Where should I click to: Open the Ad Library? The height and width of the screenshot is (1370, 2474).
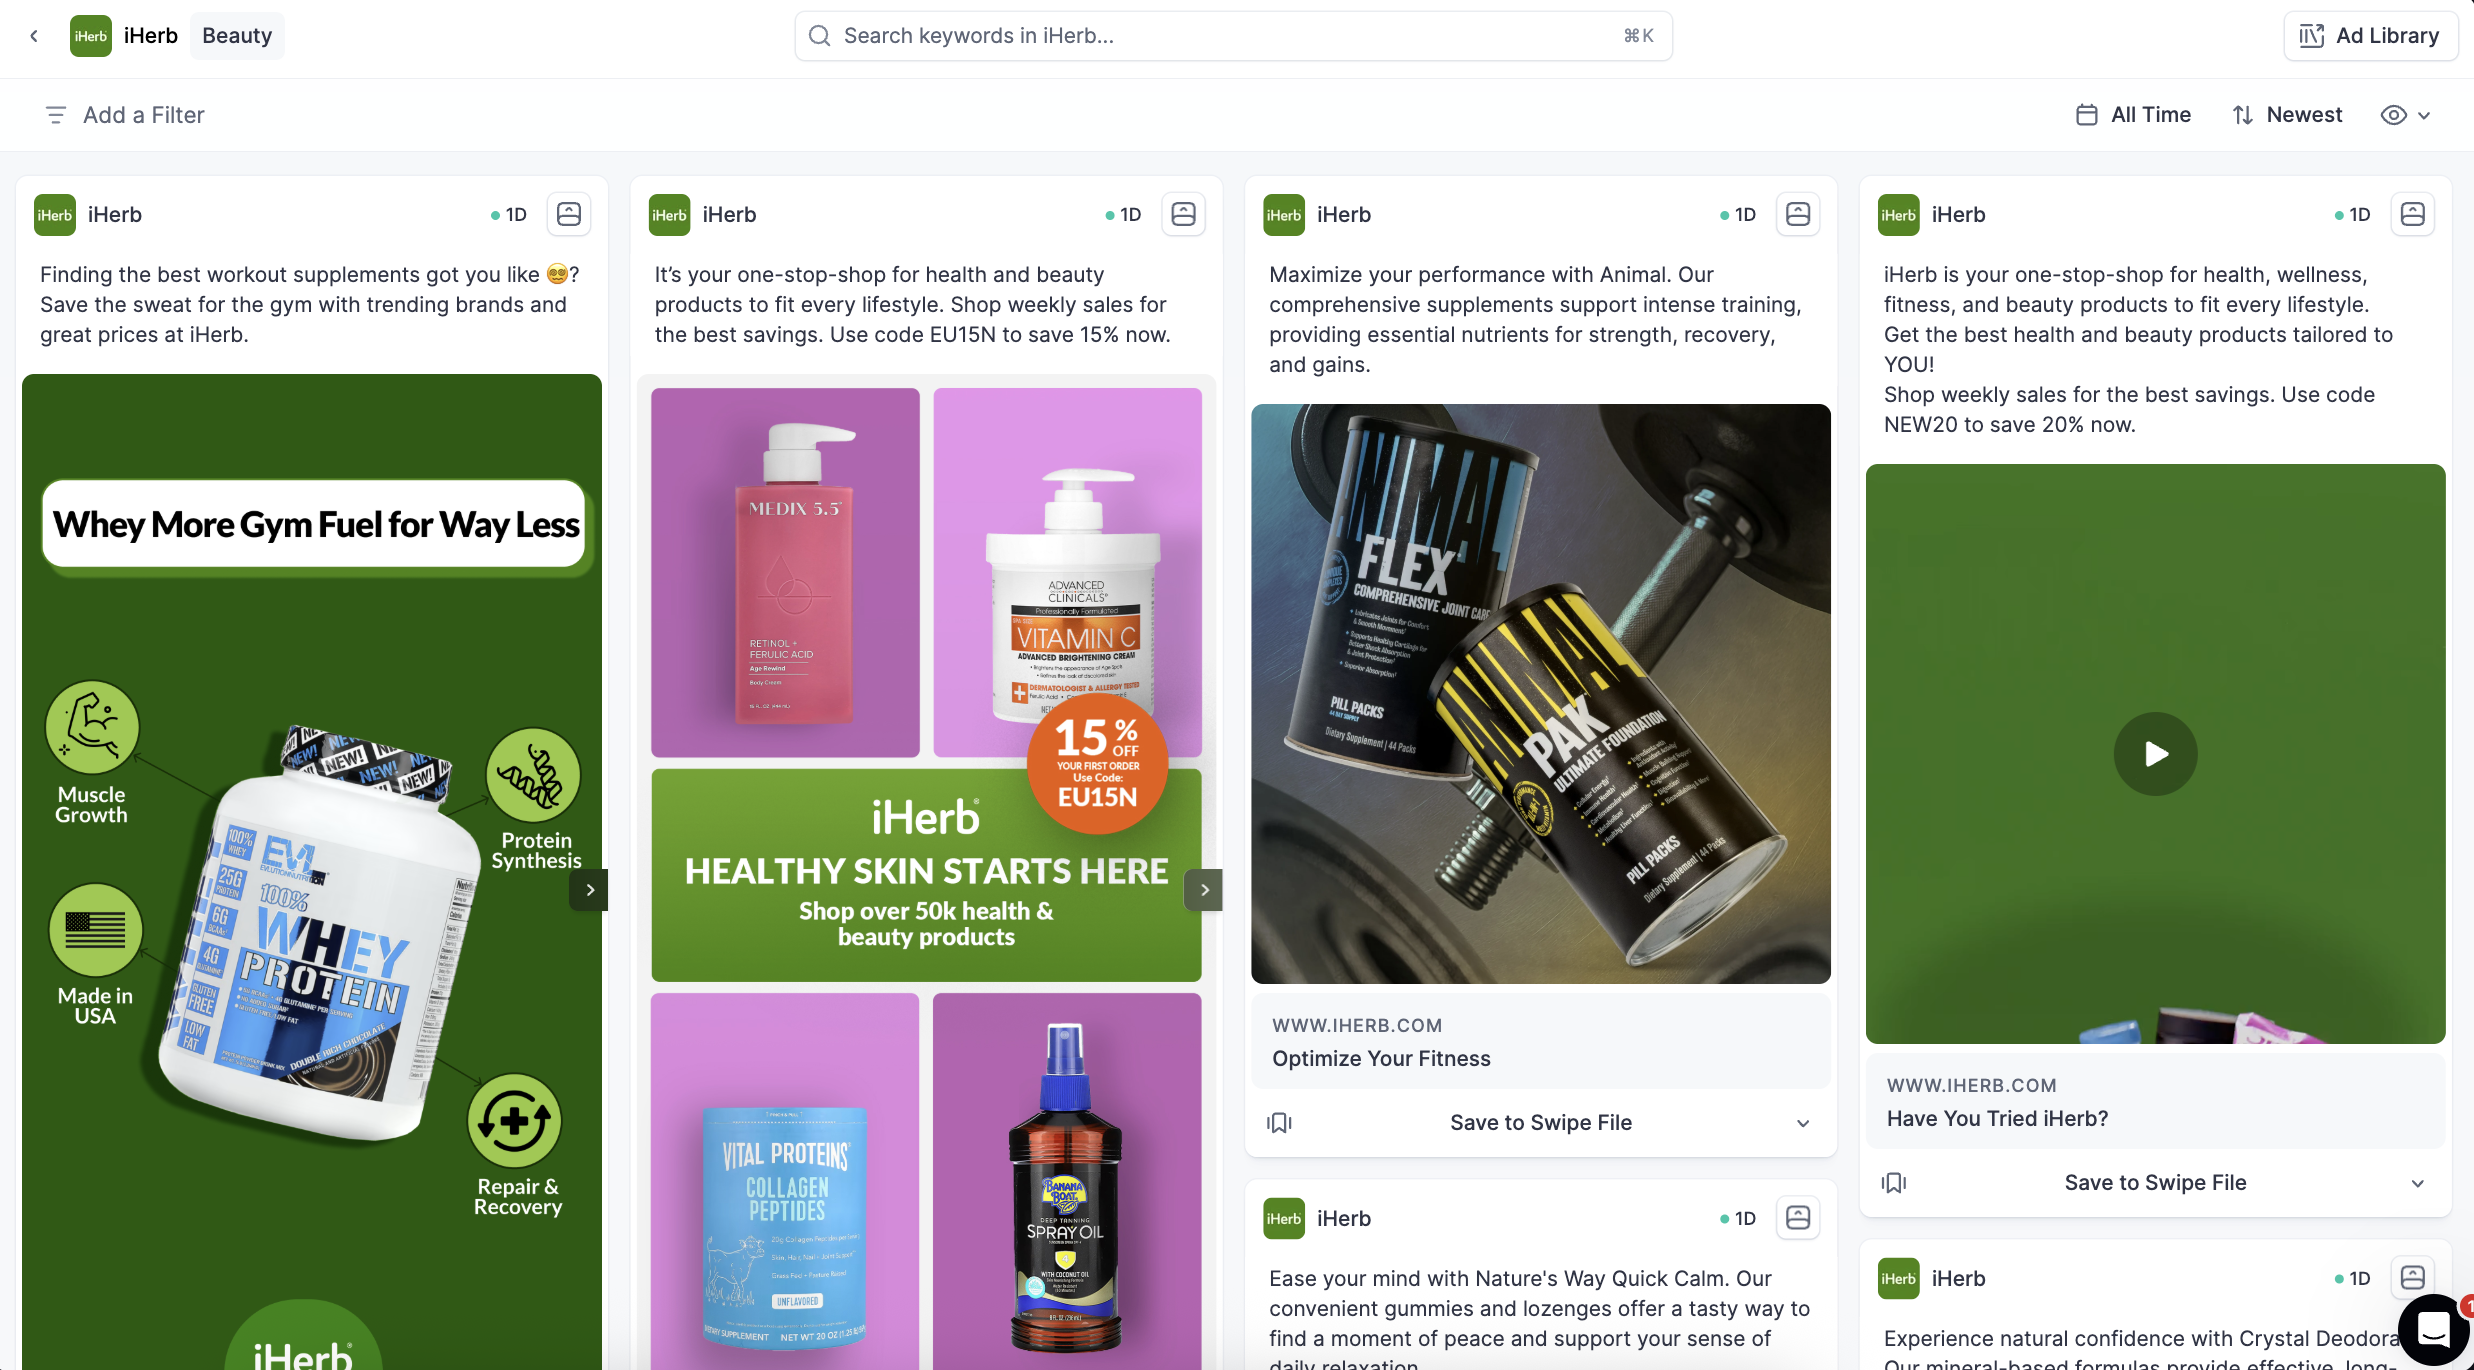click(x=2370, y=36)
